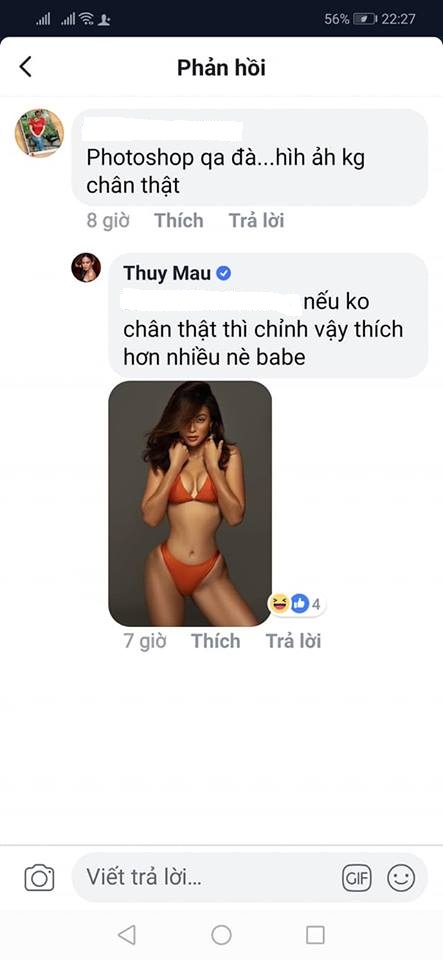Tap the Android recent apps square

click(x=315, y=934)
